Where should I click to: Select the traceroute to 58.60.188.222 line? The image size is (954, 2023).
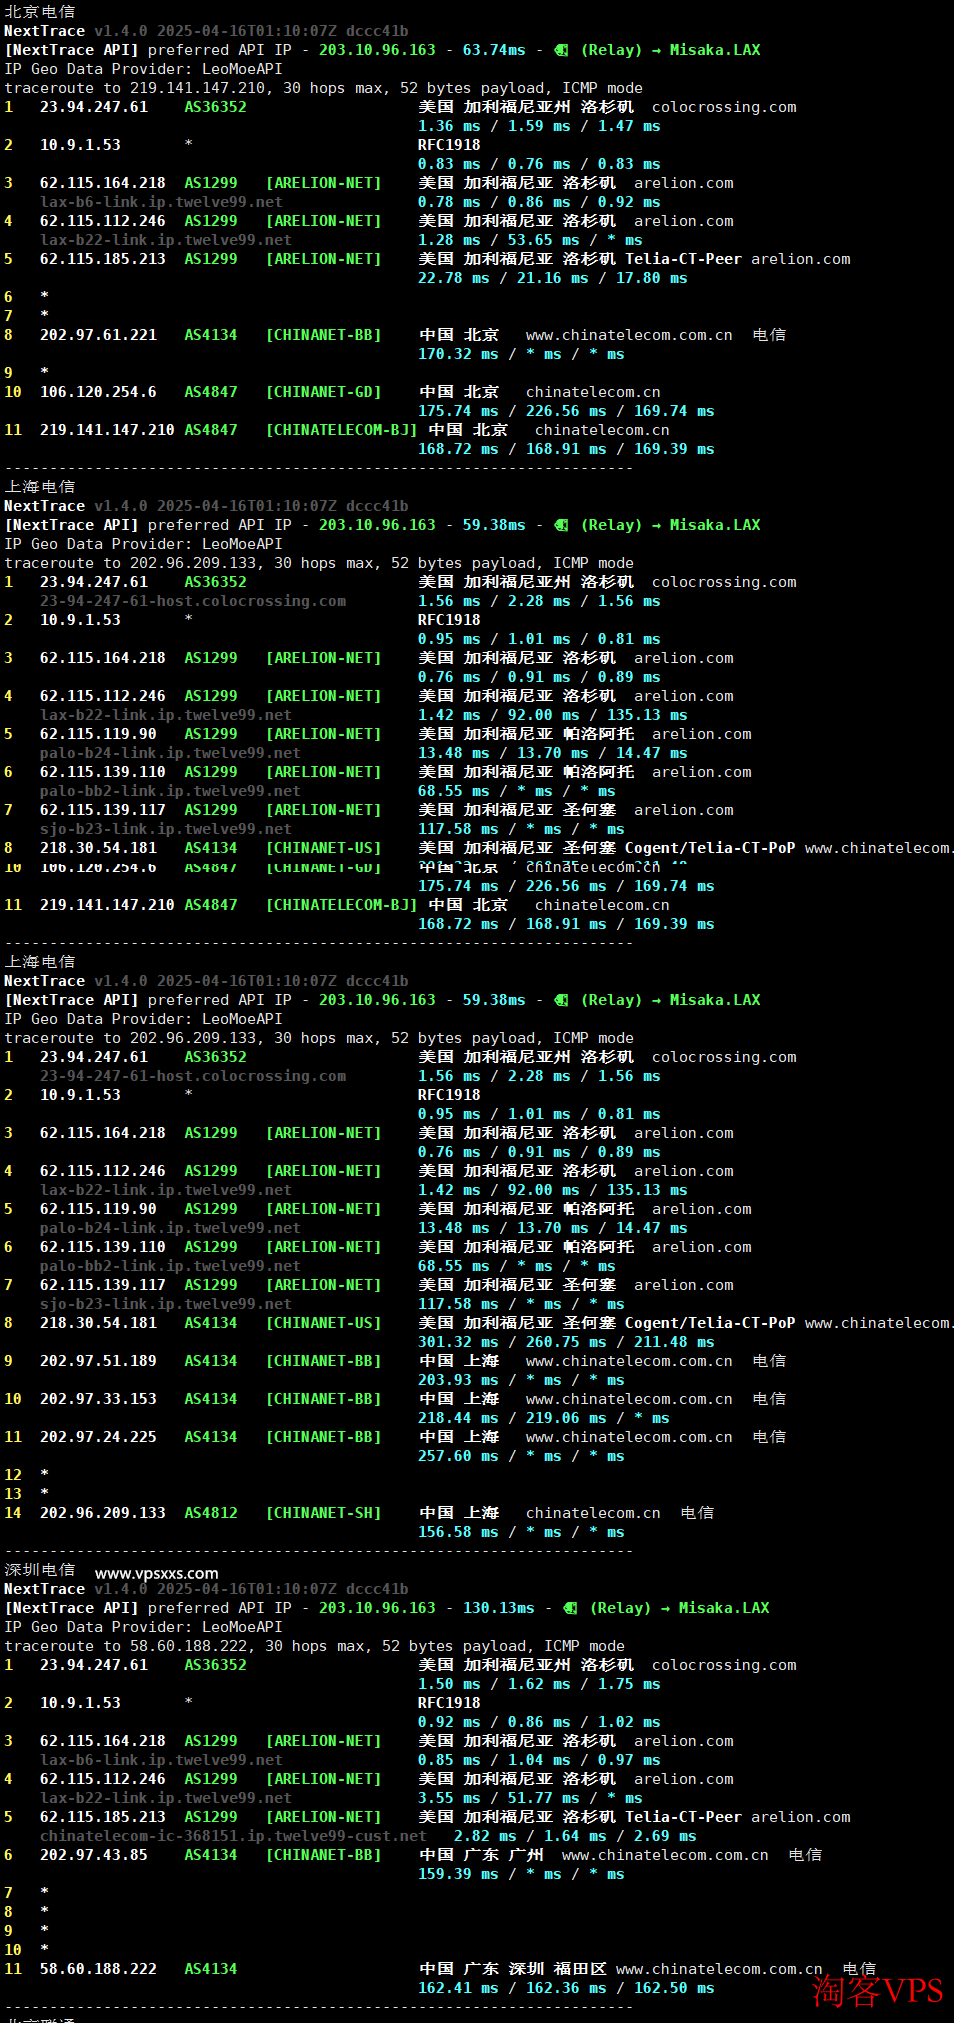pyautogui.click(x=315, y=1646)
